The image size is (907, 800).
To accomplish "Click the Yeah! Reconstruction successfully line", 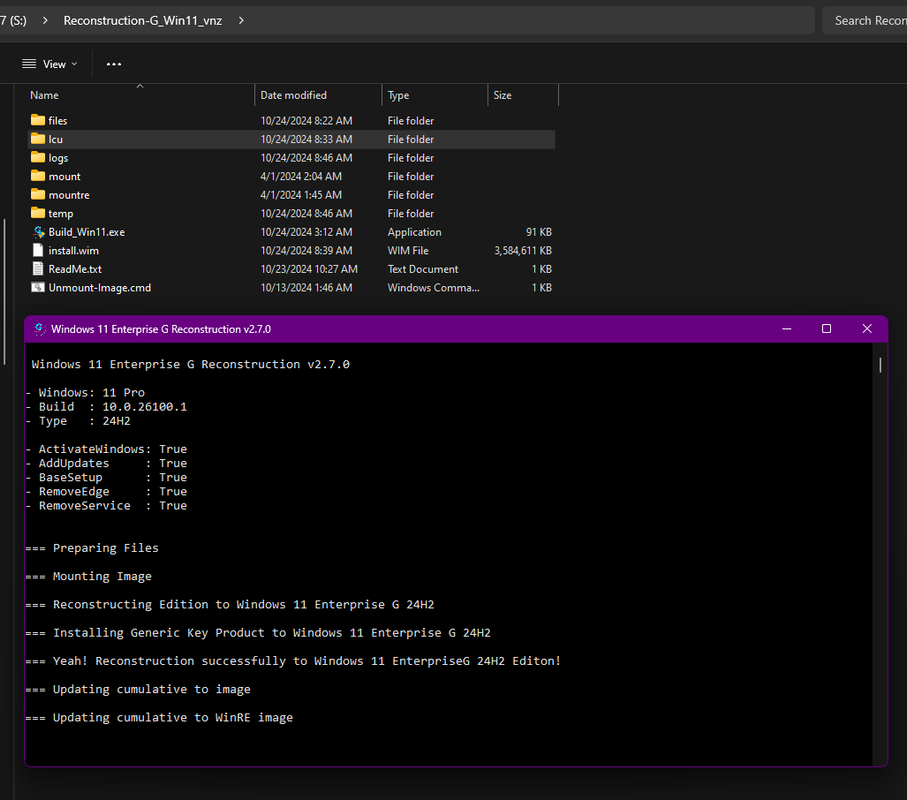I will tap(293, 661).
